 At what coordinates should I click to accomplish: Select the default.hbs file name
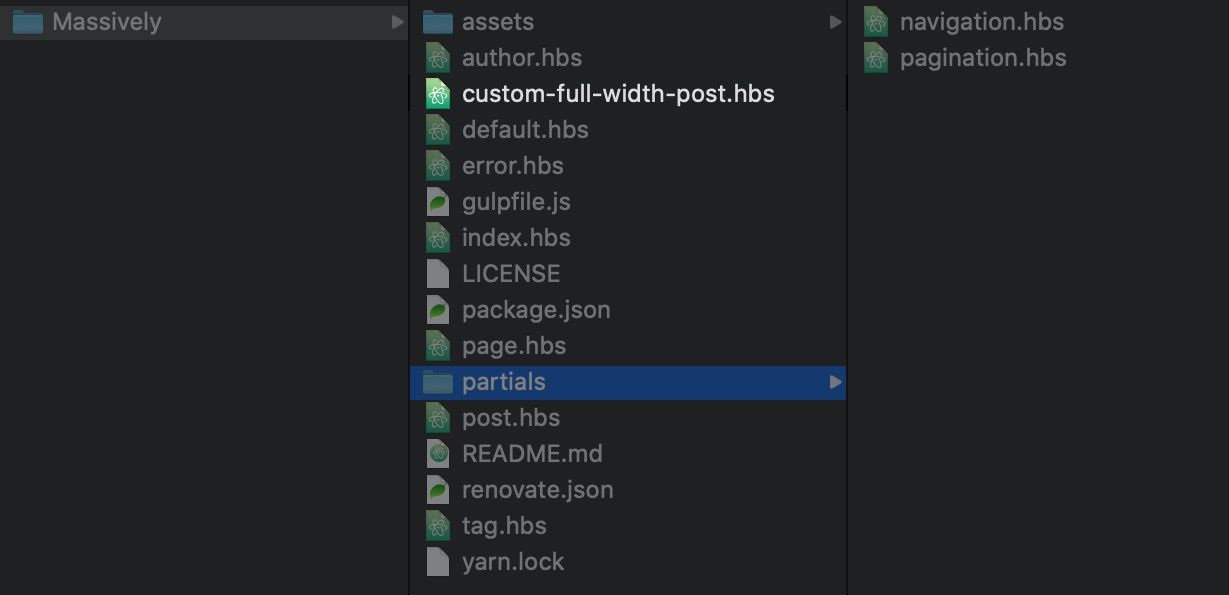click(x=525, y=130)
